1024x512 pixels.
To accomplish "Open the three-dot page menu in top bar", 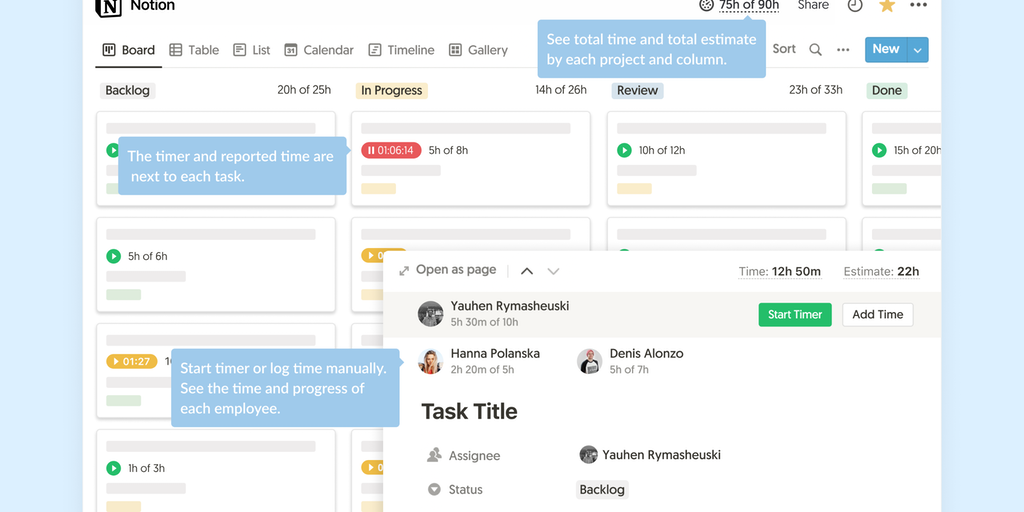I will tap(918, 5).
